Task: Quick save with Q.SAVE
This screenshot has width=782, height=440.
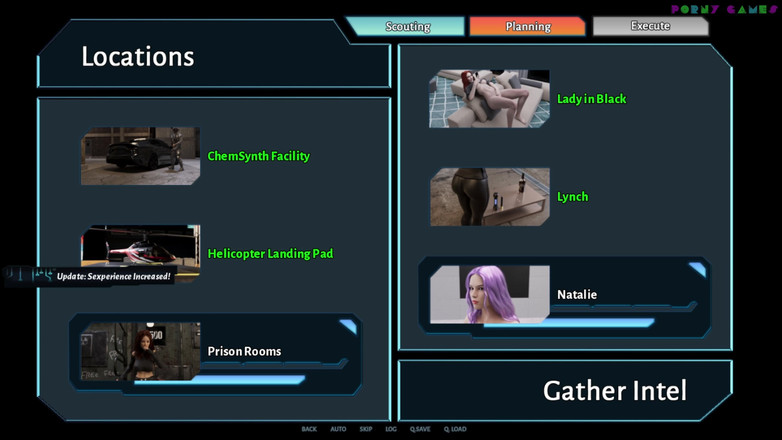Action: tap(420, 429)
